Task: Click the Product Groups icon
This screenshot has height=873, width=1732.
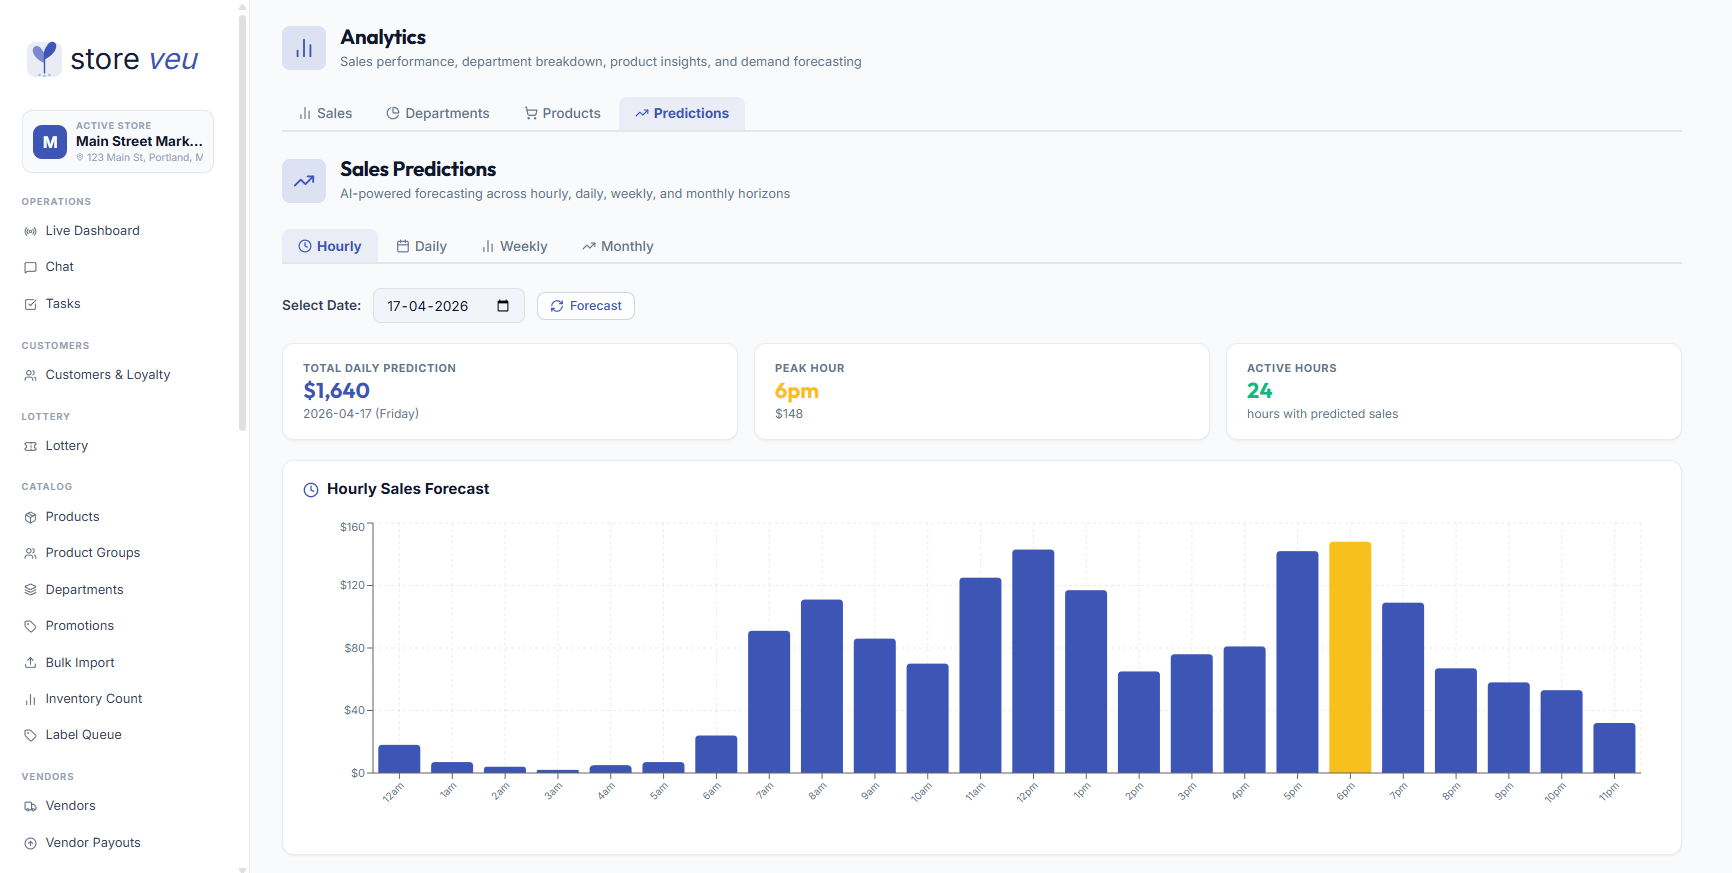Action: pyautogui.click(x=30, y=553)
